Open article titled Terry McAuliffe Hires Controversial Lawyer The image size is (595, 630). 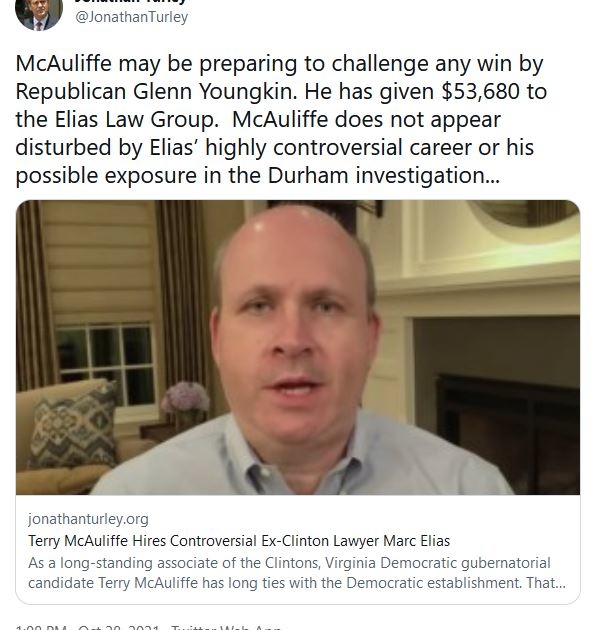(x=239, y=541)
